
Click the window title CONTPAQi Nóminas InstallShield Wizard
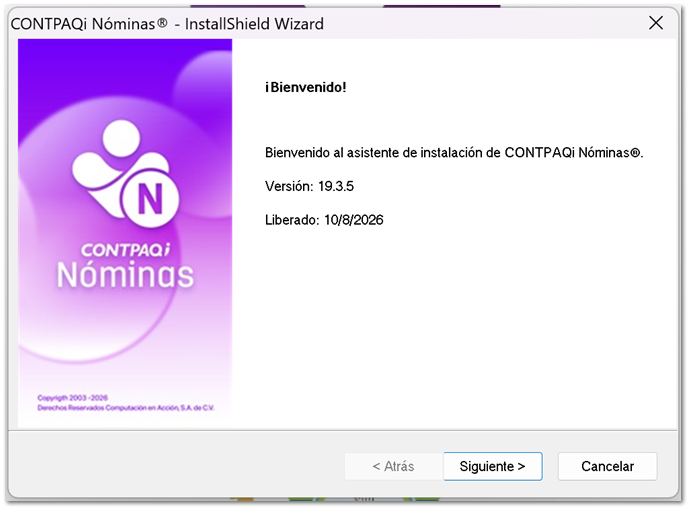tap(167, 24)
